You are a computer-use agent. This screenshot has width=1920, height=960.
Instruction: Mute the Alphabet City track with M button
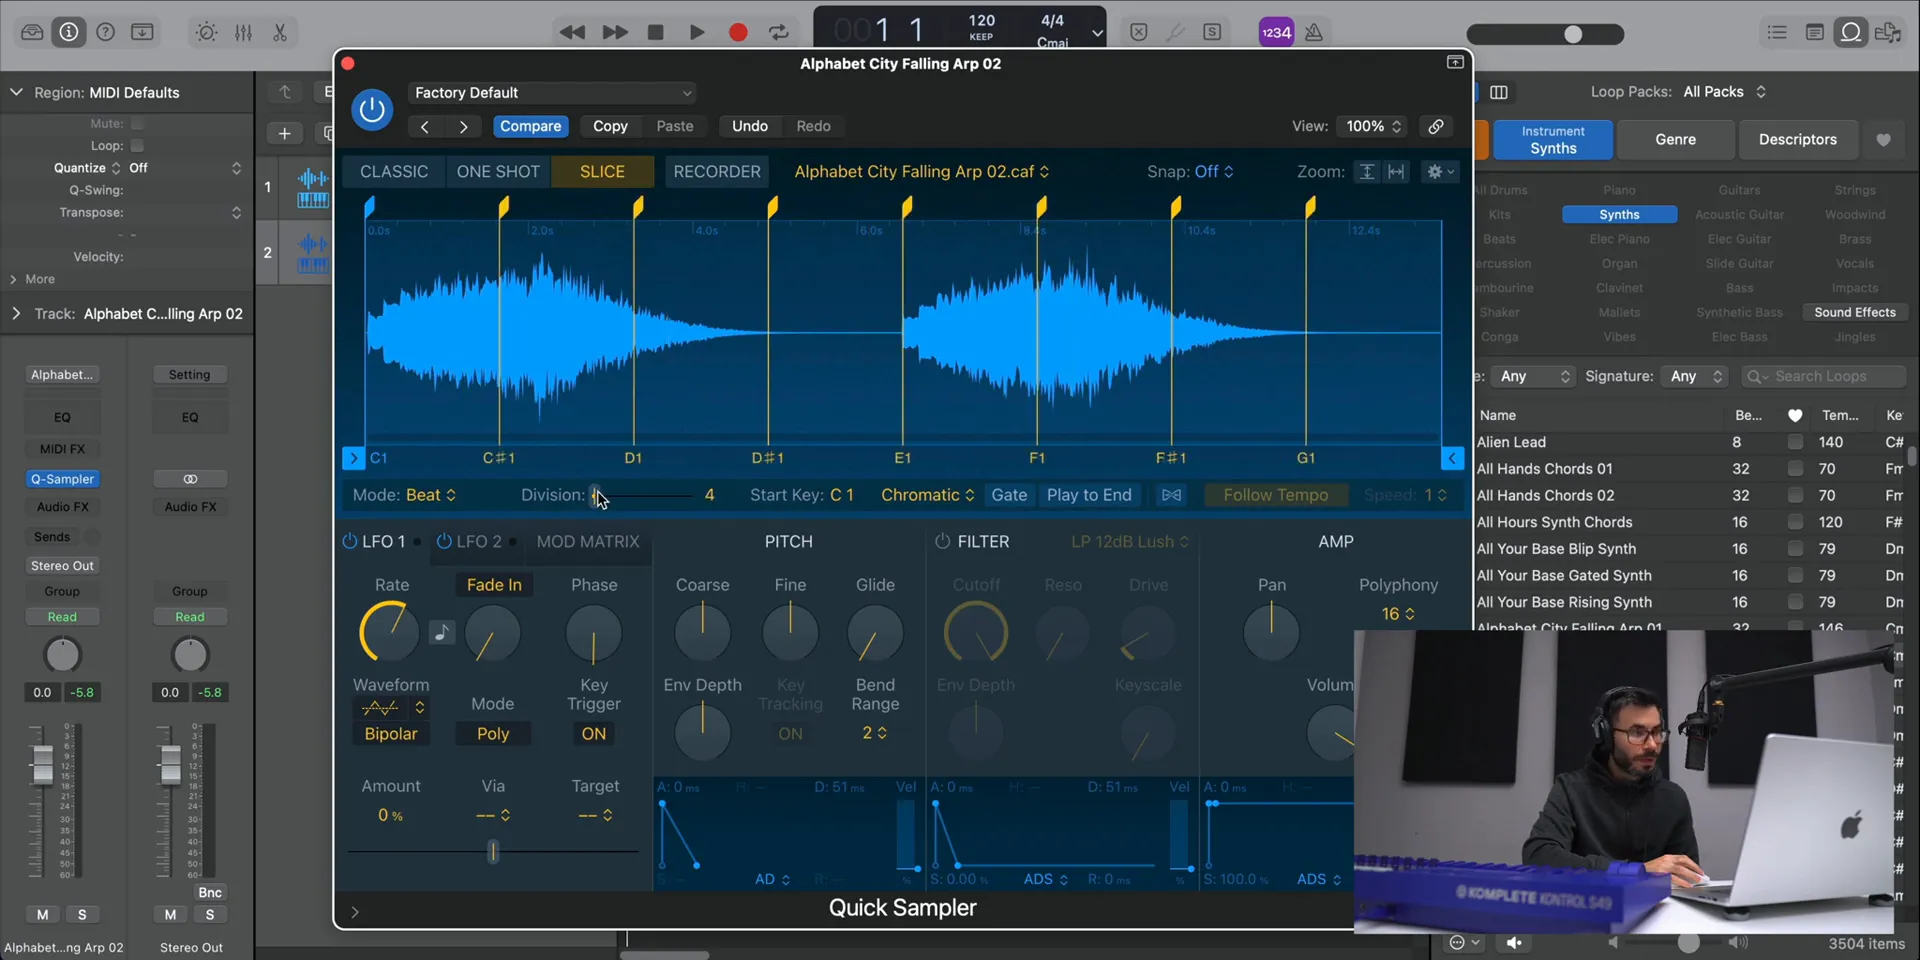42,914
